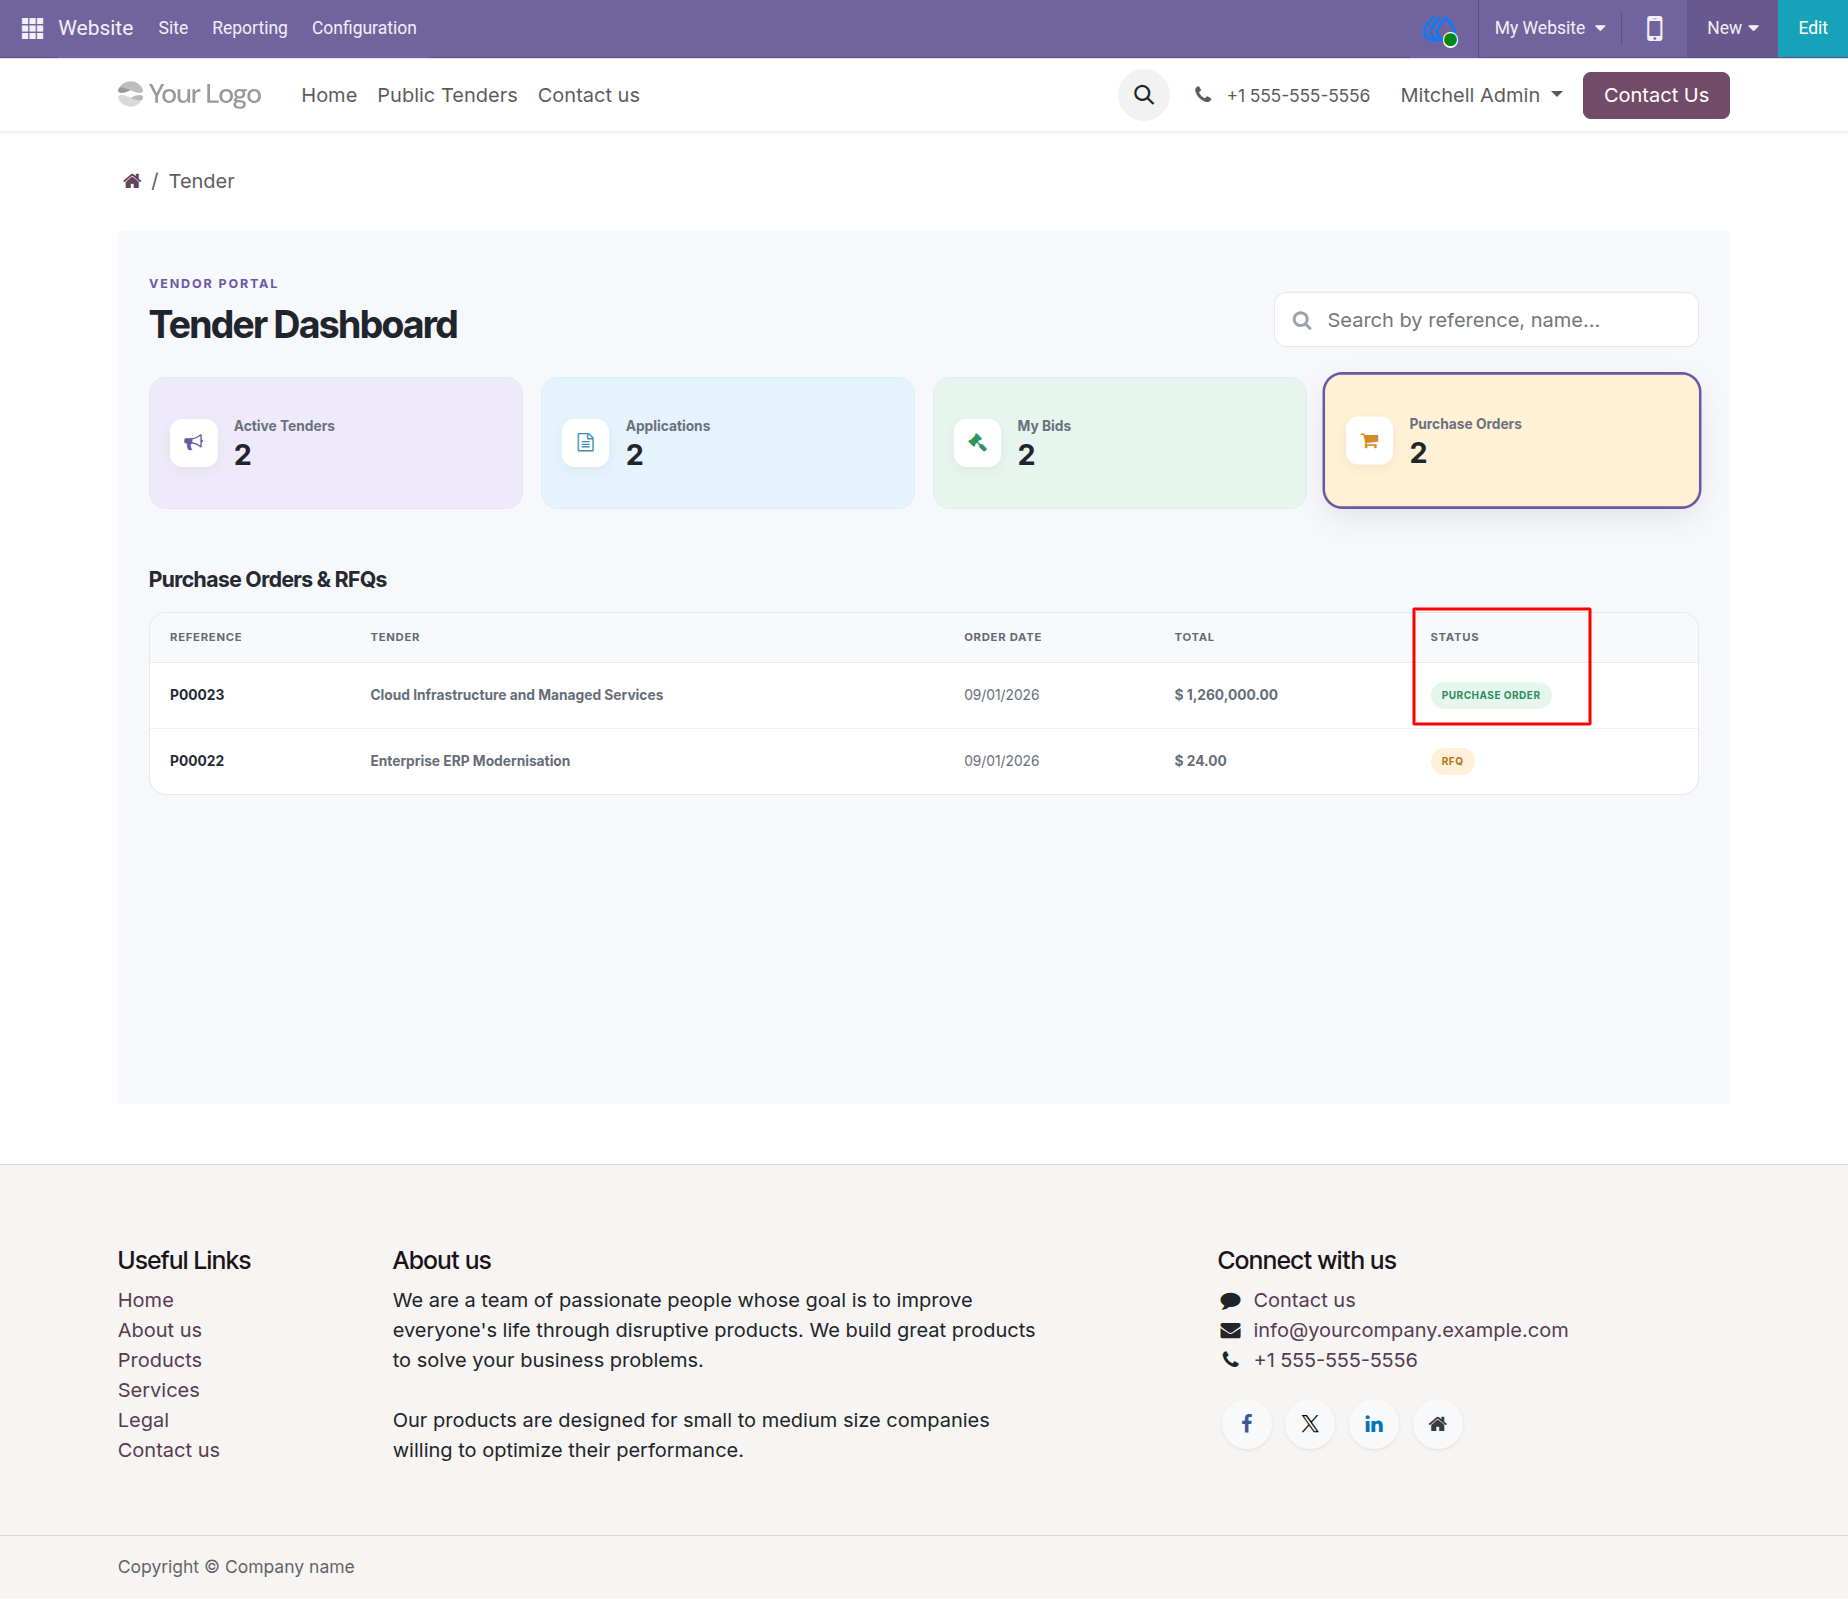Click the Your Logo image

[190, 94]
